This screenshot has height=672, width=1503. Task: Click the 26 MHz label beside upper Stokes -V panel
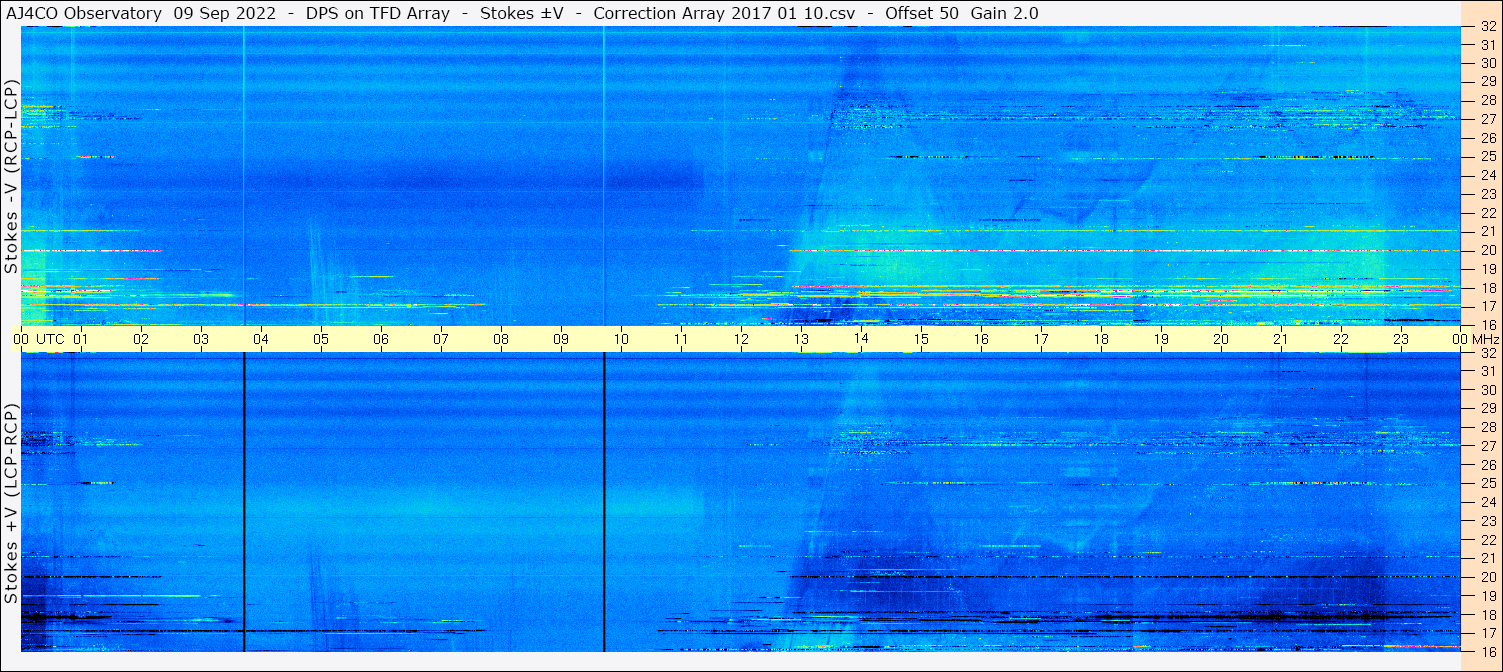click(x=1488, y=137)
